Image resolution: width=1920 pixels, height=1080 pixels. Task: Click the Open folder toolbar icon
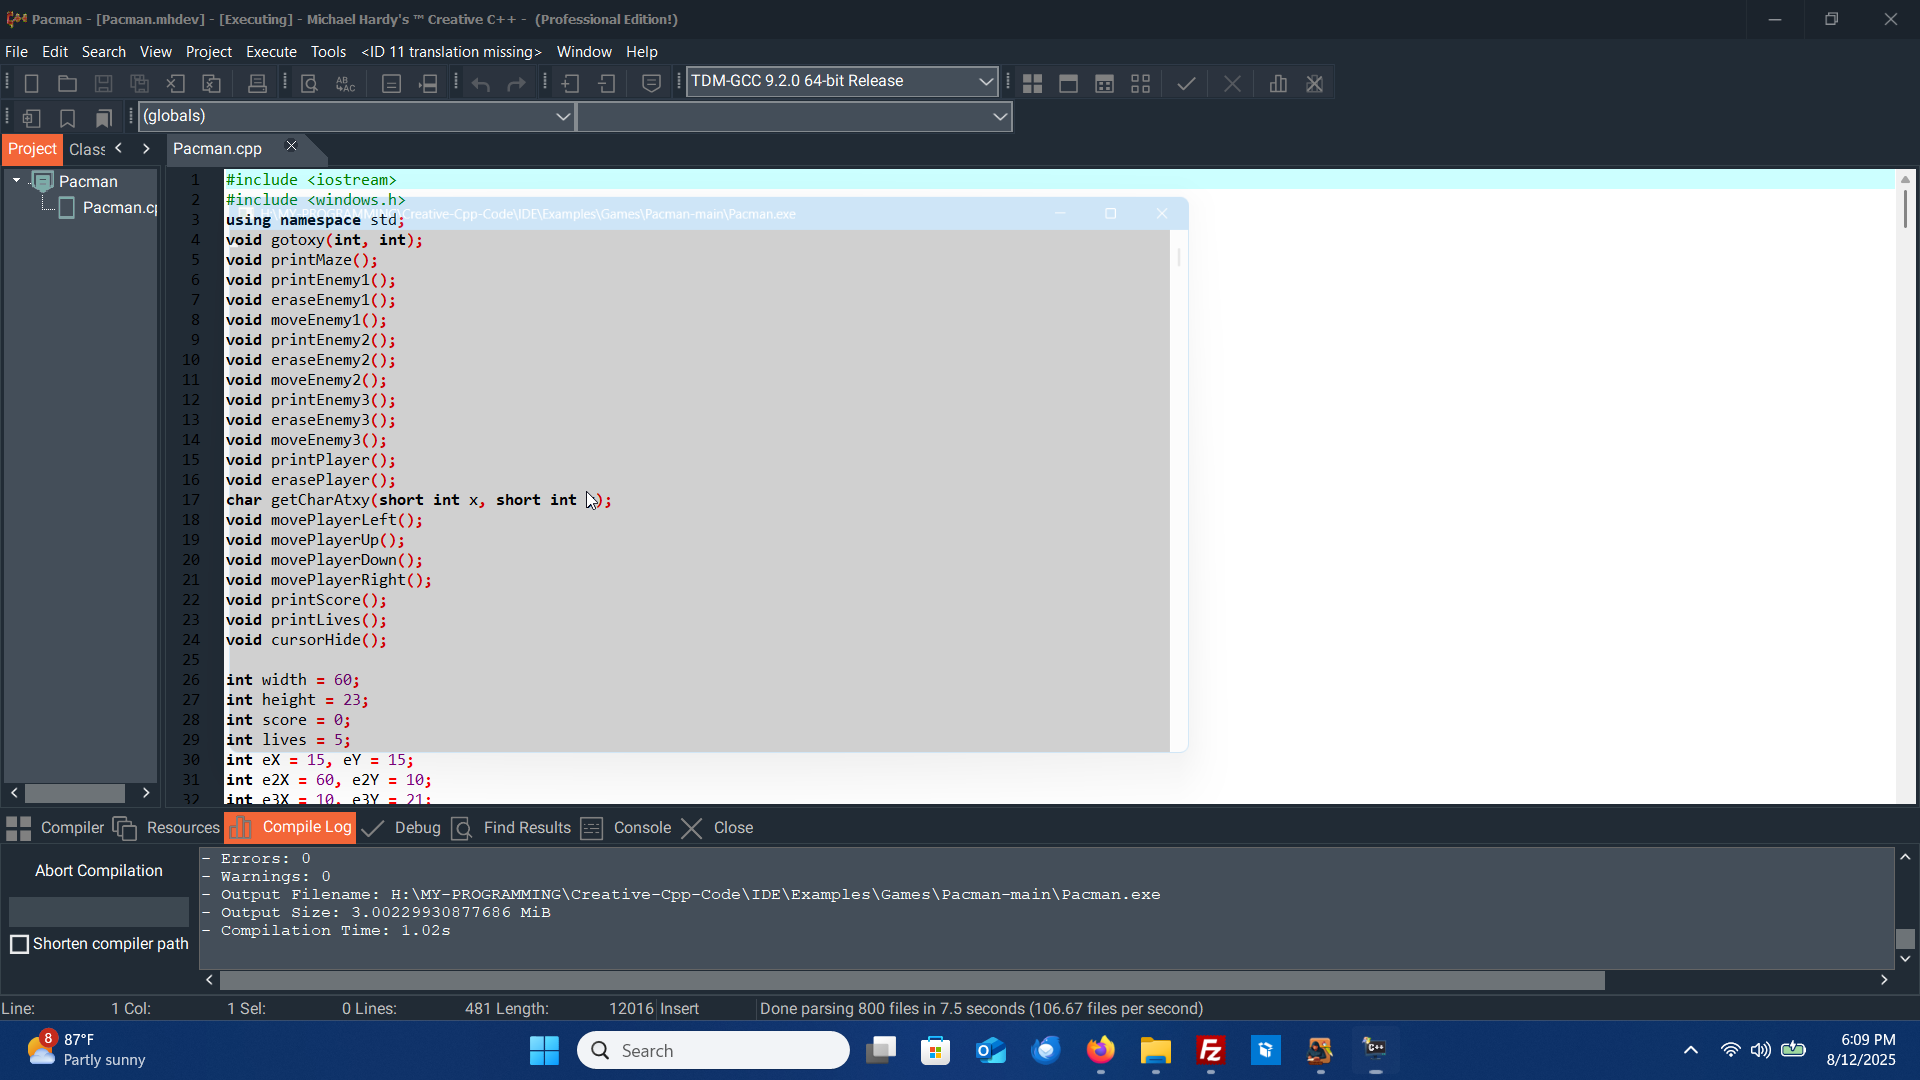coord(67,84)
